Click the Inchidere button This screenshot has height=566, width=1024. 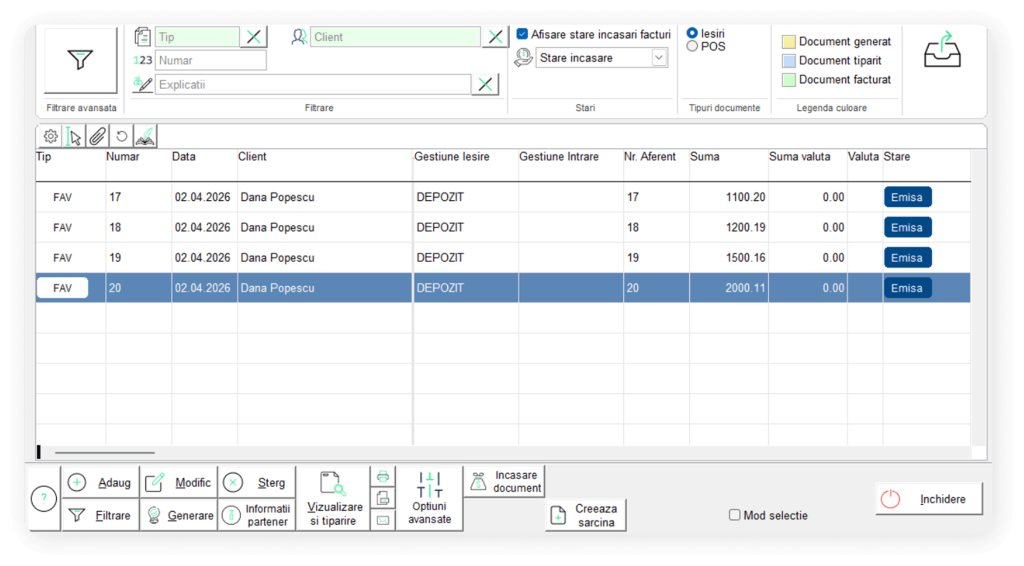pos(929,499)
